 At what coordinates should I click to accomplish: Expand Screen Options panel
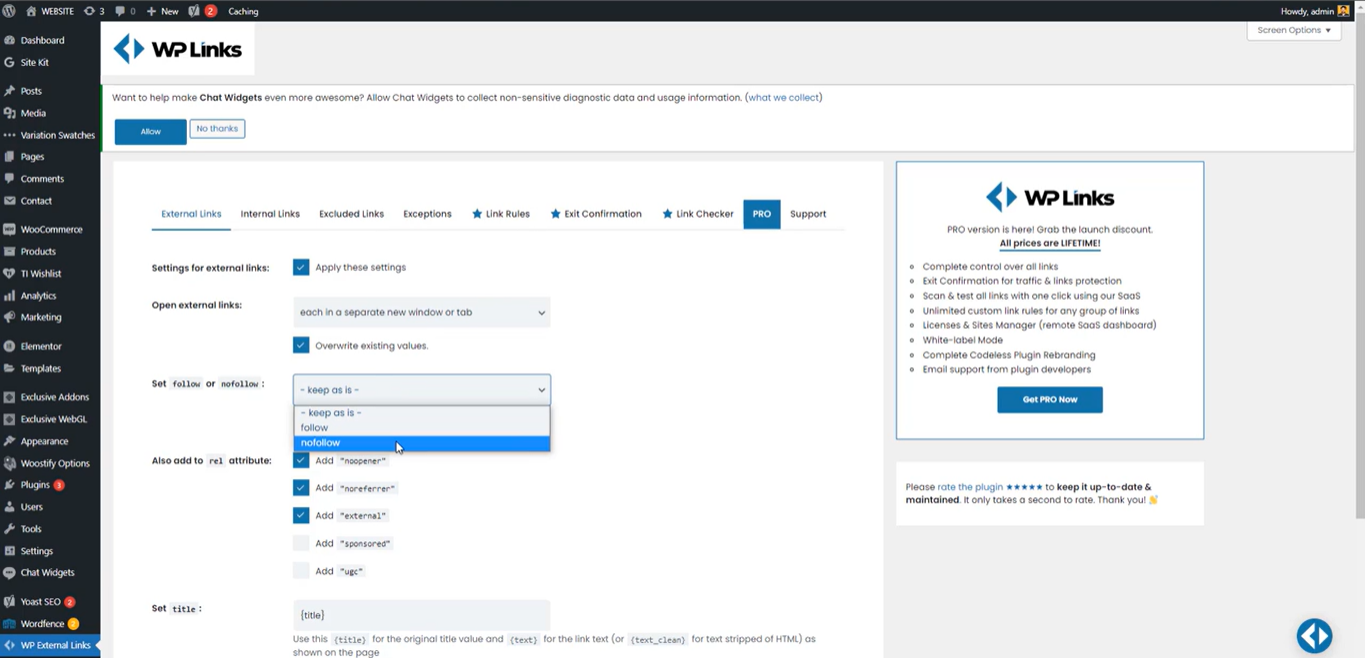1293,30
